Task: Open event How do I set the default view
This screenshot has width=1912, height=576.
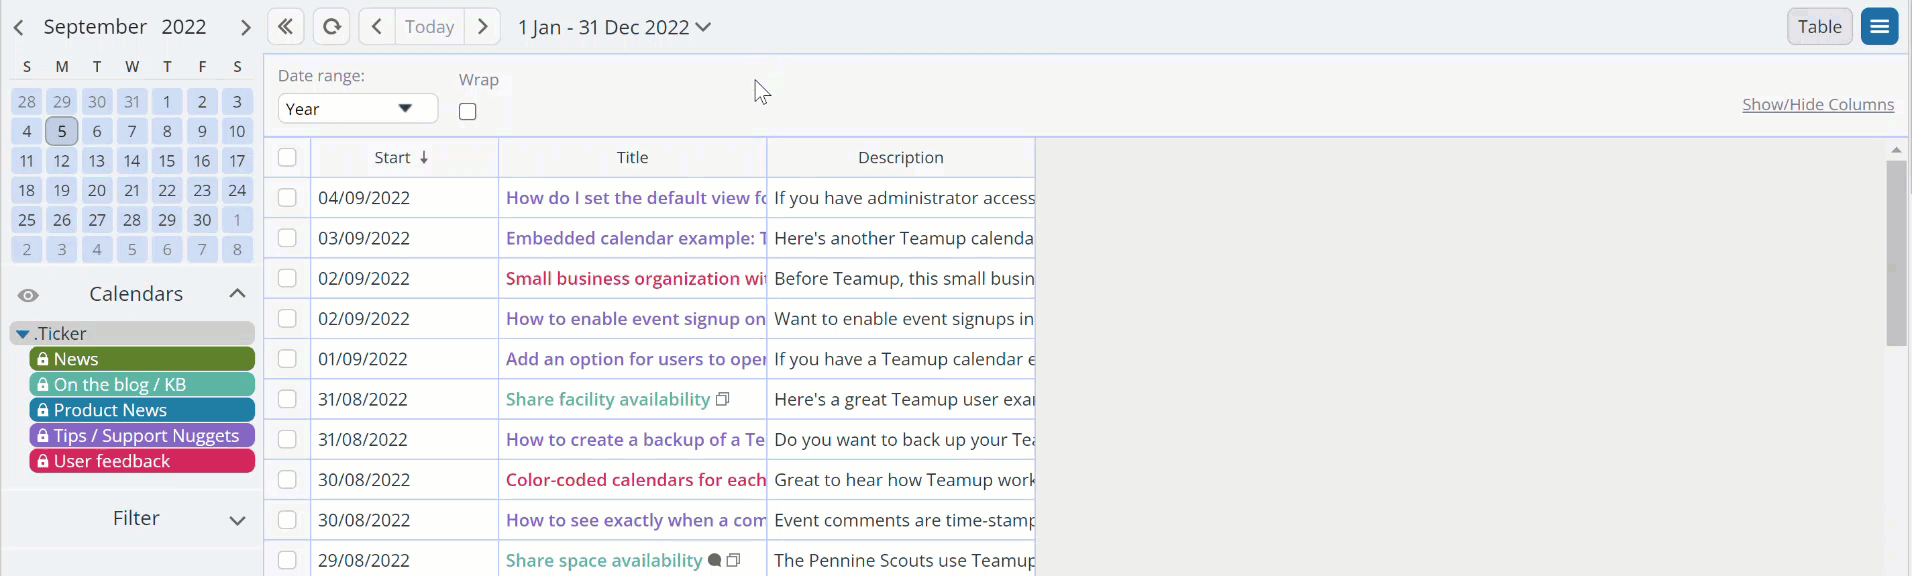Action: 636,198
